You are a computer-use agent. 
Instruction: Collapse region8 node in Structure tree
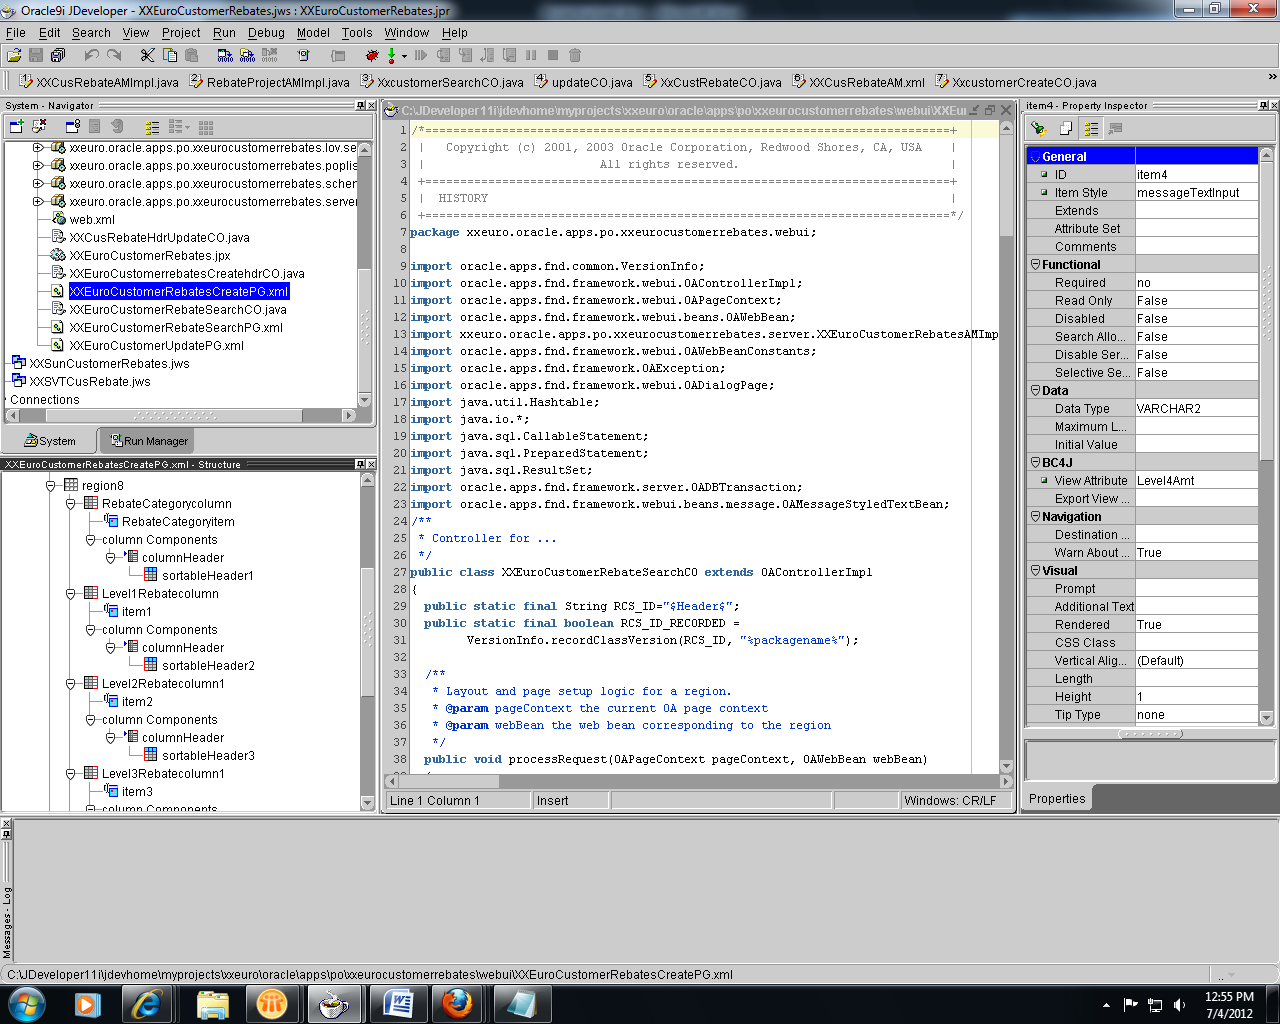[51, 485]
